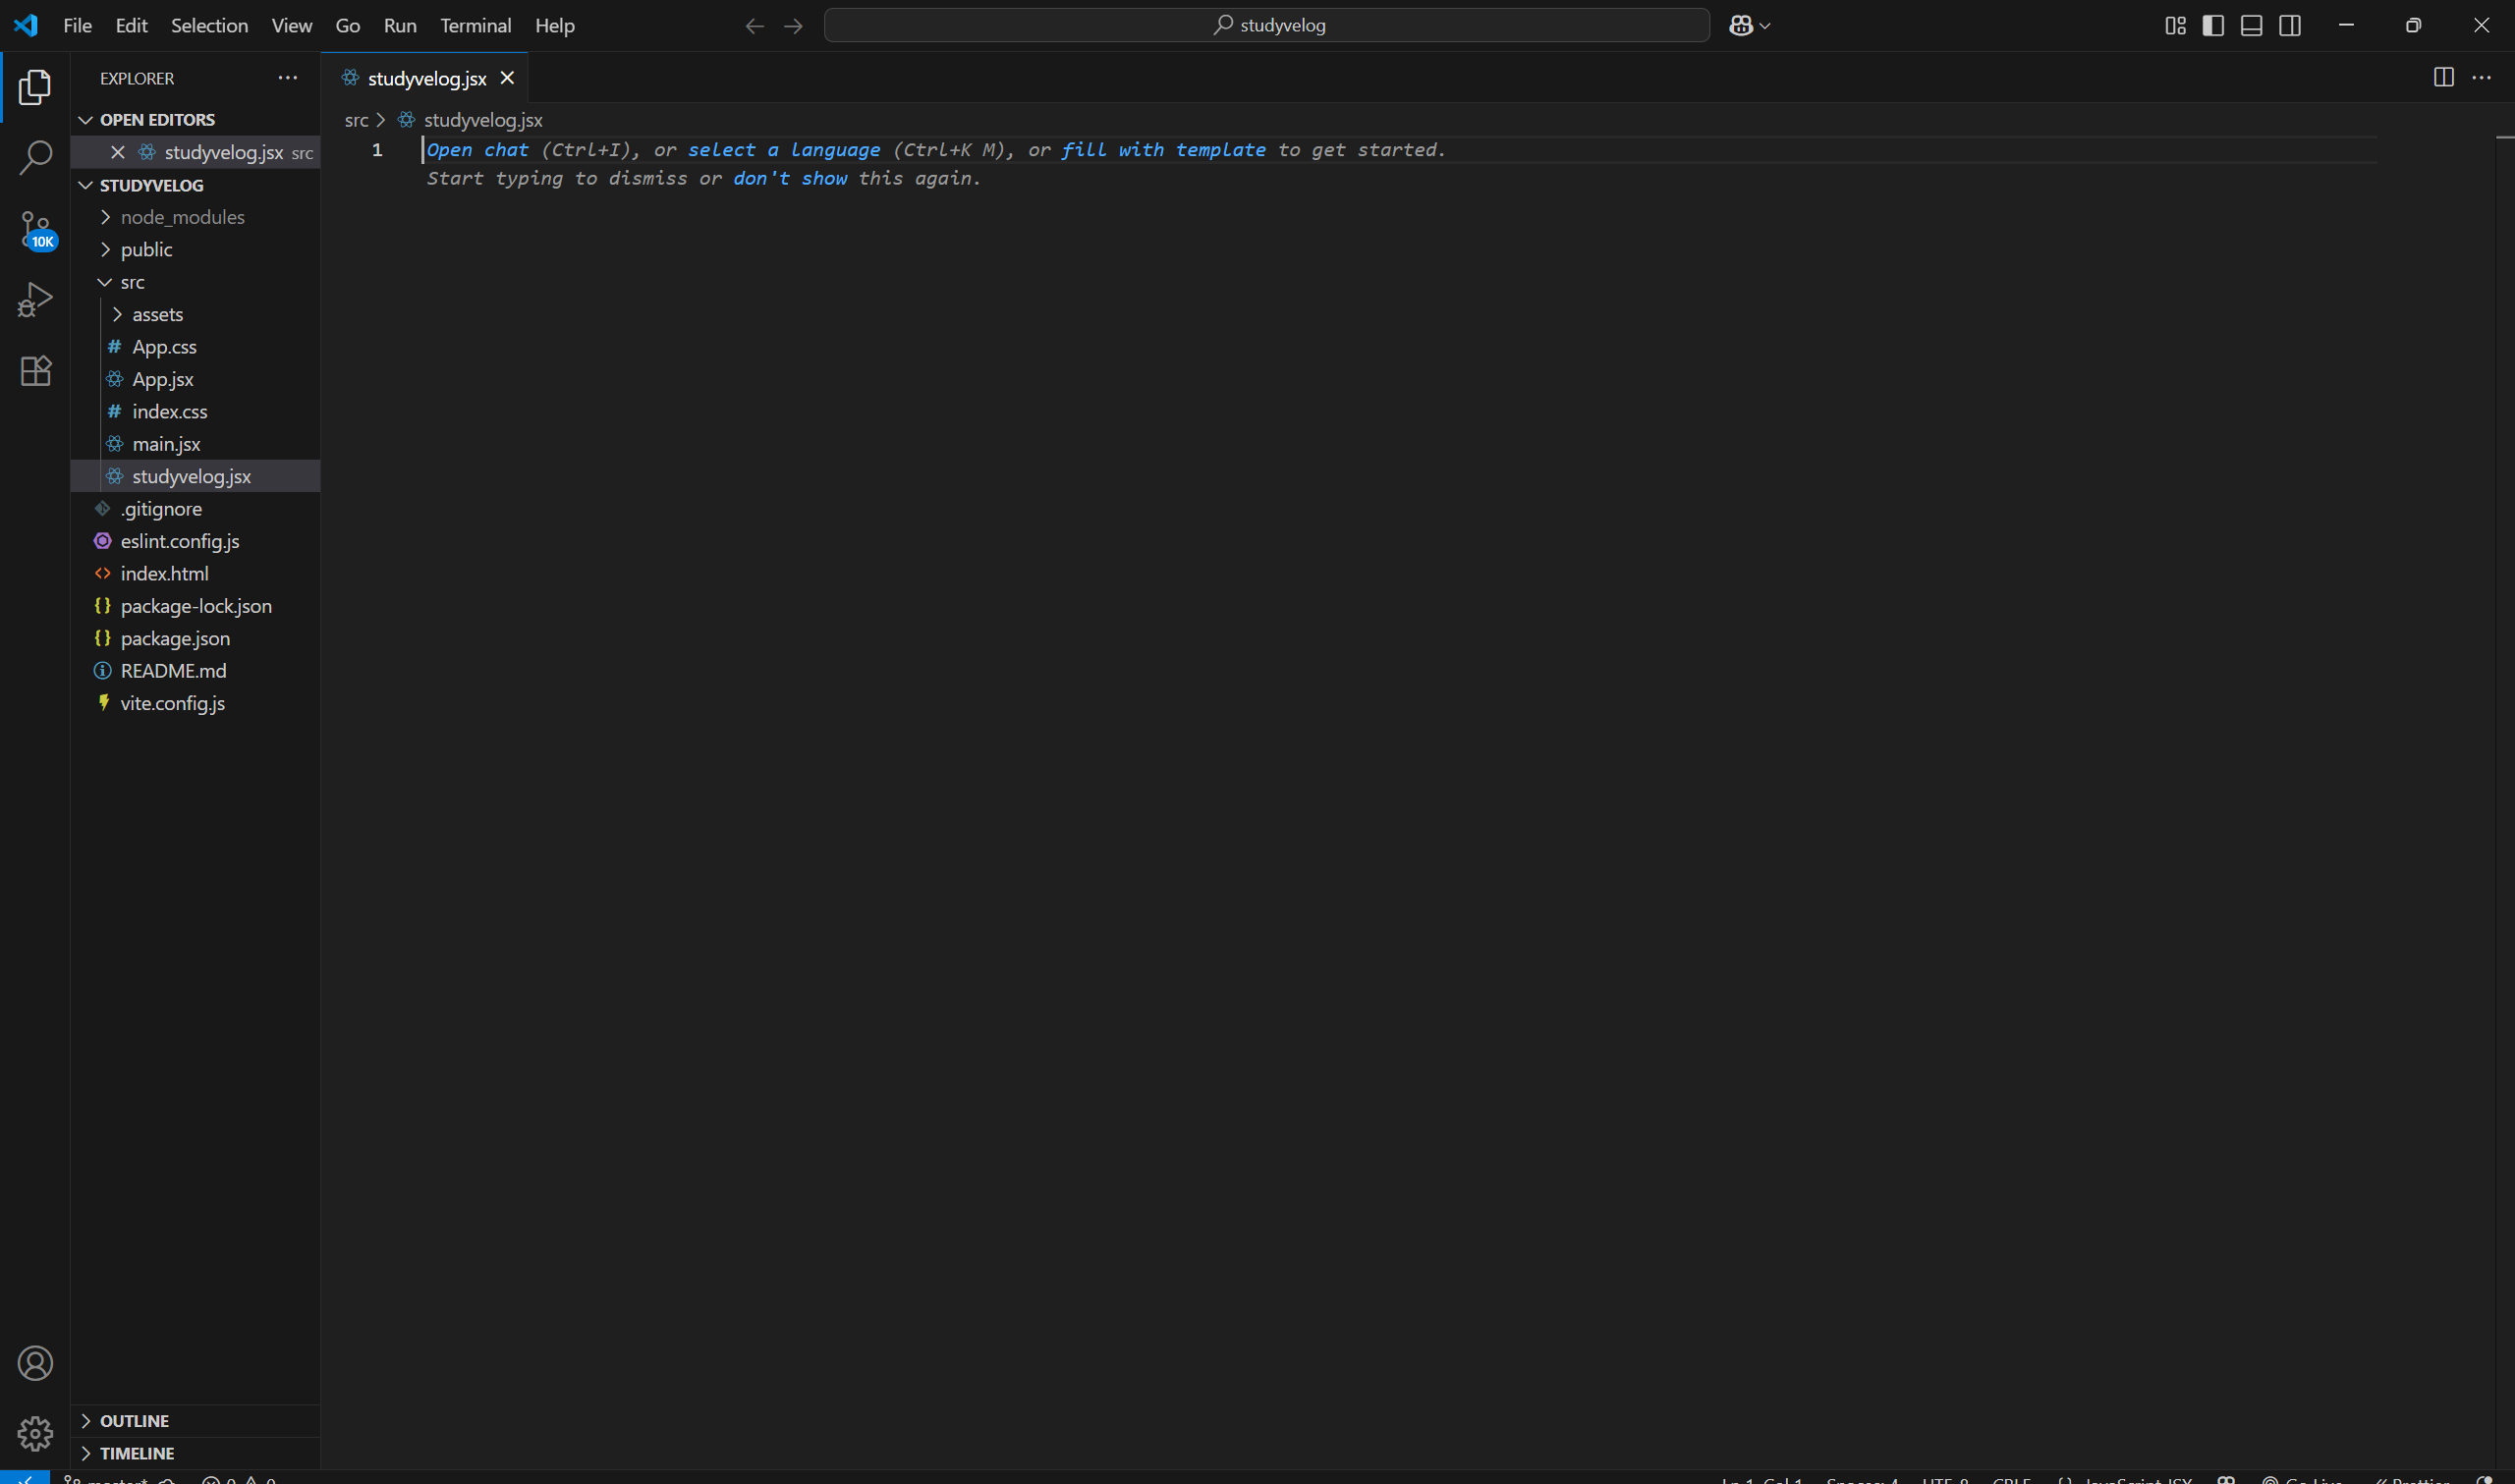
Task: Toggle the bottom panel visibility
Action: pyautogui.click(x=2251, y=26)
